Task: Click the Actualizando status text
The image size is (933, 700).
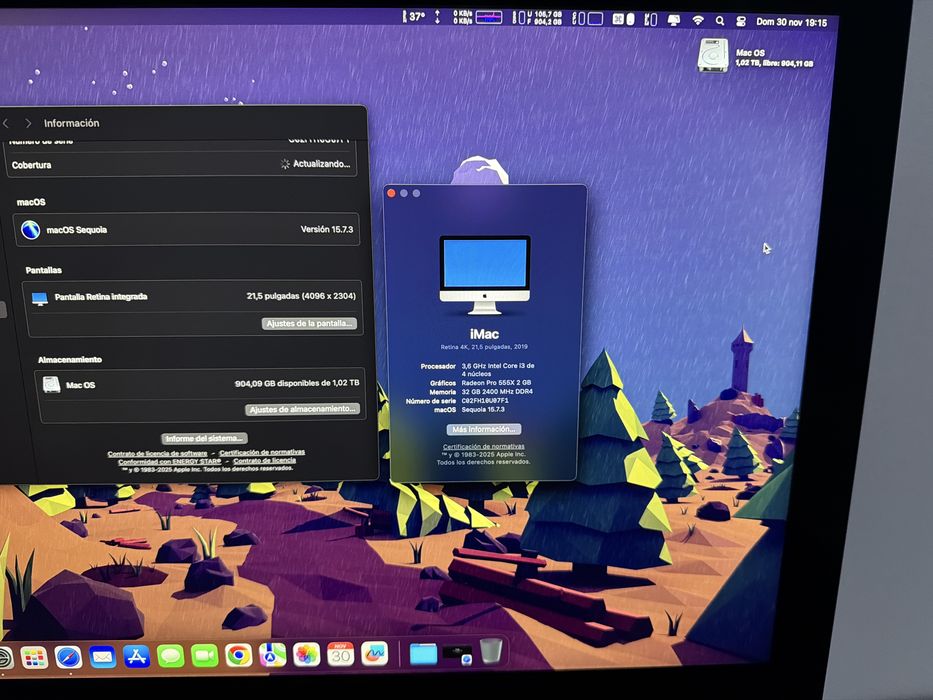Action: (x=321, y=164)
